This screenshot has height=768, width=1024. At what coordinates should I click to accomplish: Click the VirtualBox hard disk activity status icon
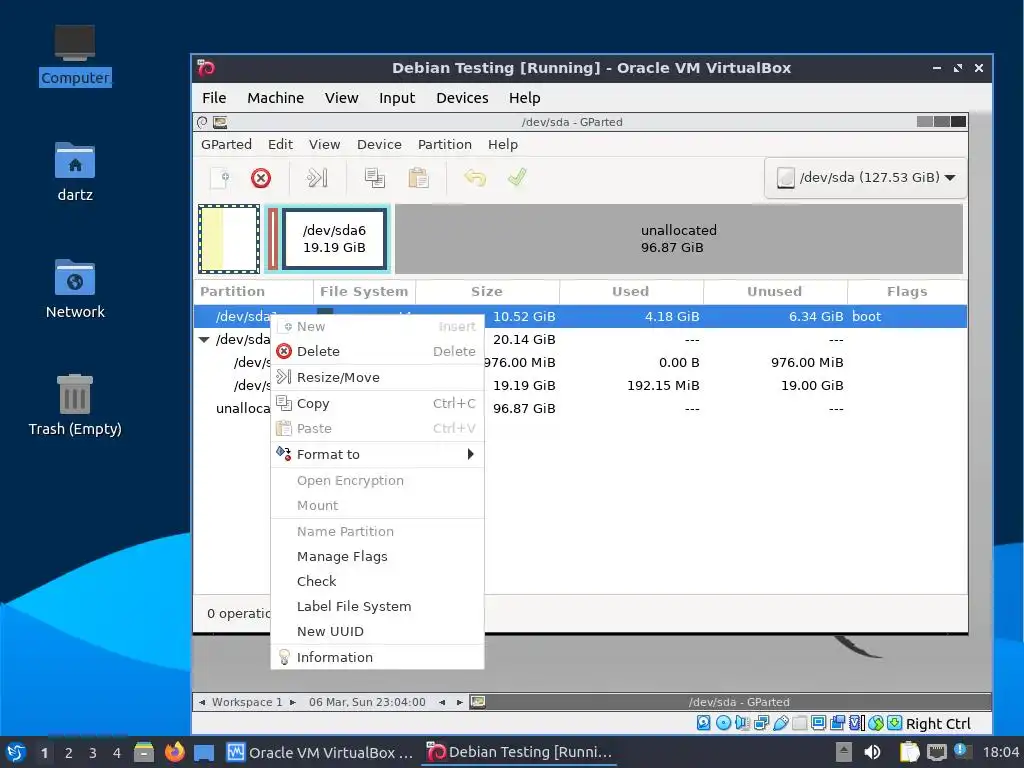[x=703, y=723]
